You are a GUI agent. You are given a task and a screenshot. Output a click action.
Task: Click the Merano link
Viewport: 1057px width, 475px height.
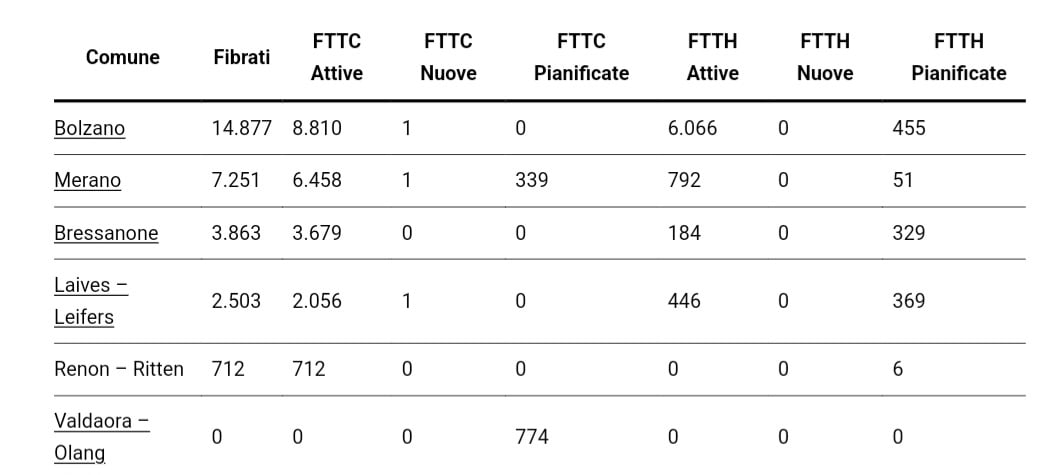point(87,180)
